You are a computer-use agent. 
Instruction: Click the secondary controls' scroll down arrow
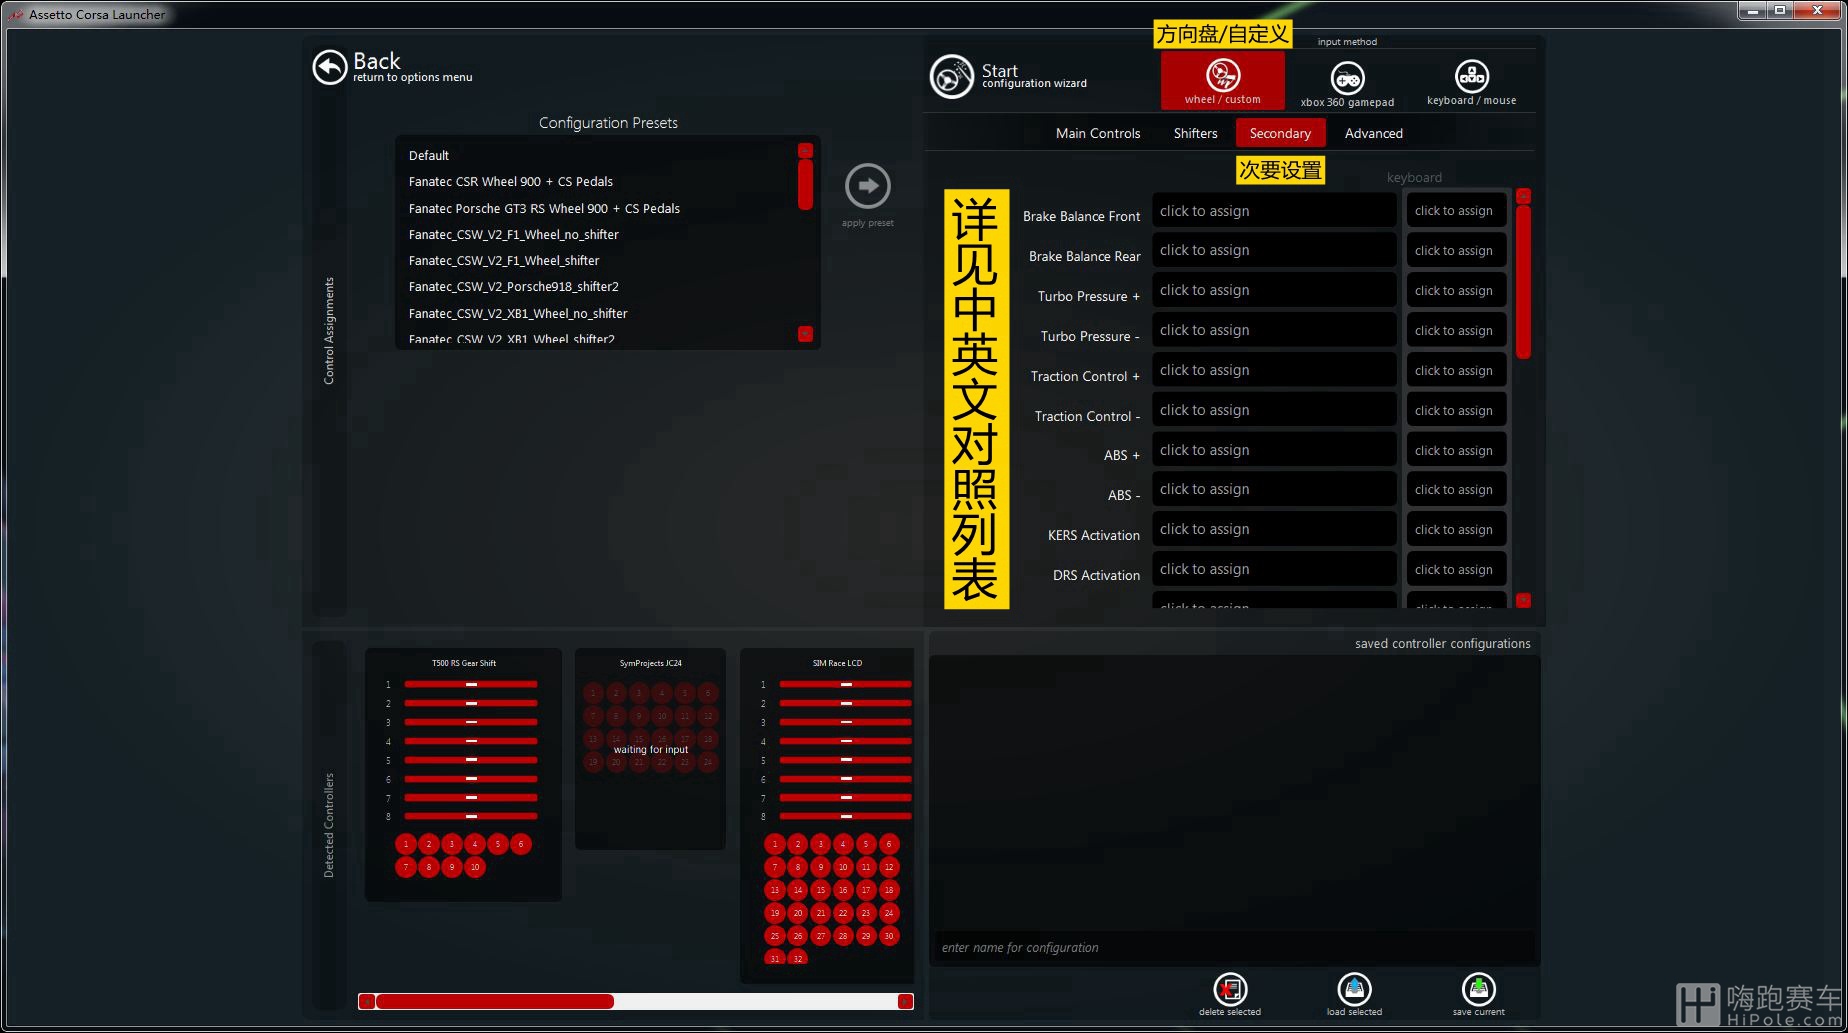(1523, 600)
